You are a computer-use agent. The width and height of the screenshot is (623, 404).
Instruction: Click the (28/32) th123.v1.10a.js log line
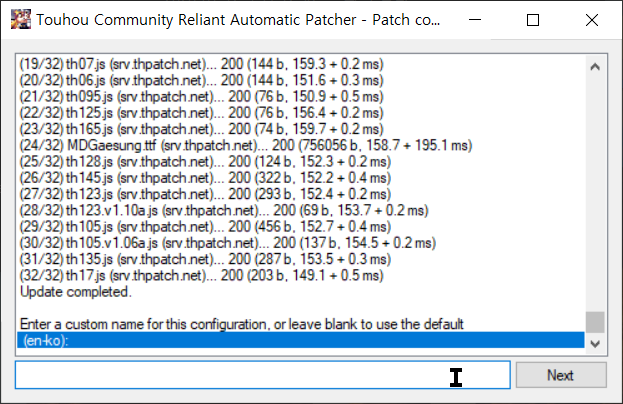224,211
